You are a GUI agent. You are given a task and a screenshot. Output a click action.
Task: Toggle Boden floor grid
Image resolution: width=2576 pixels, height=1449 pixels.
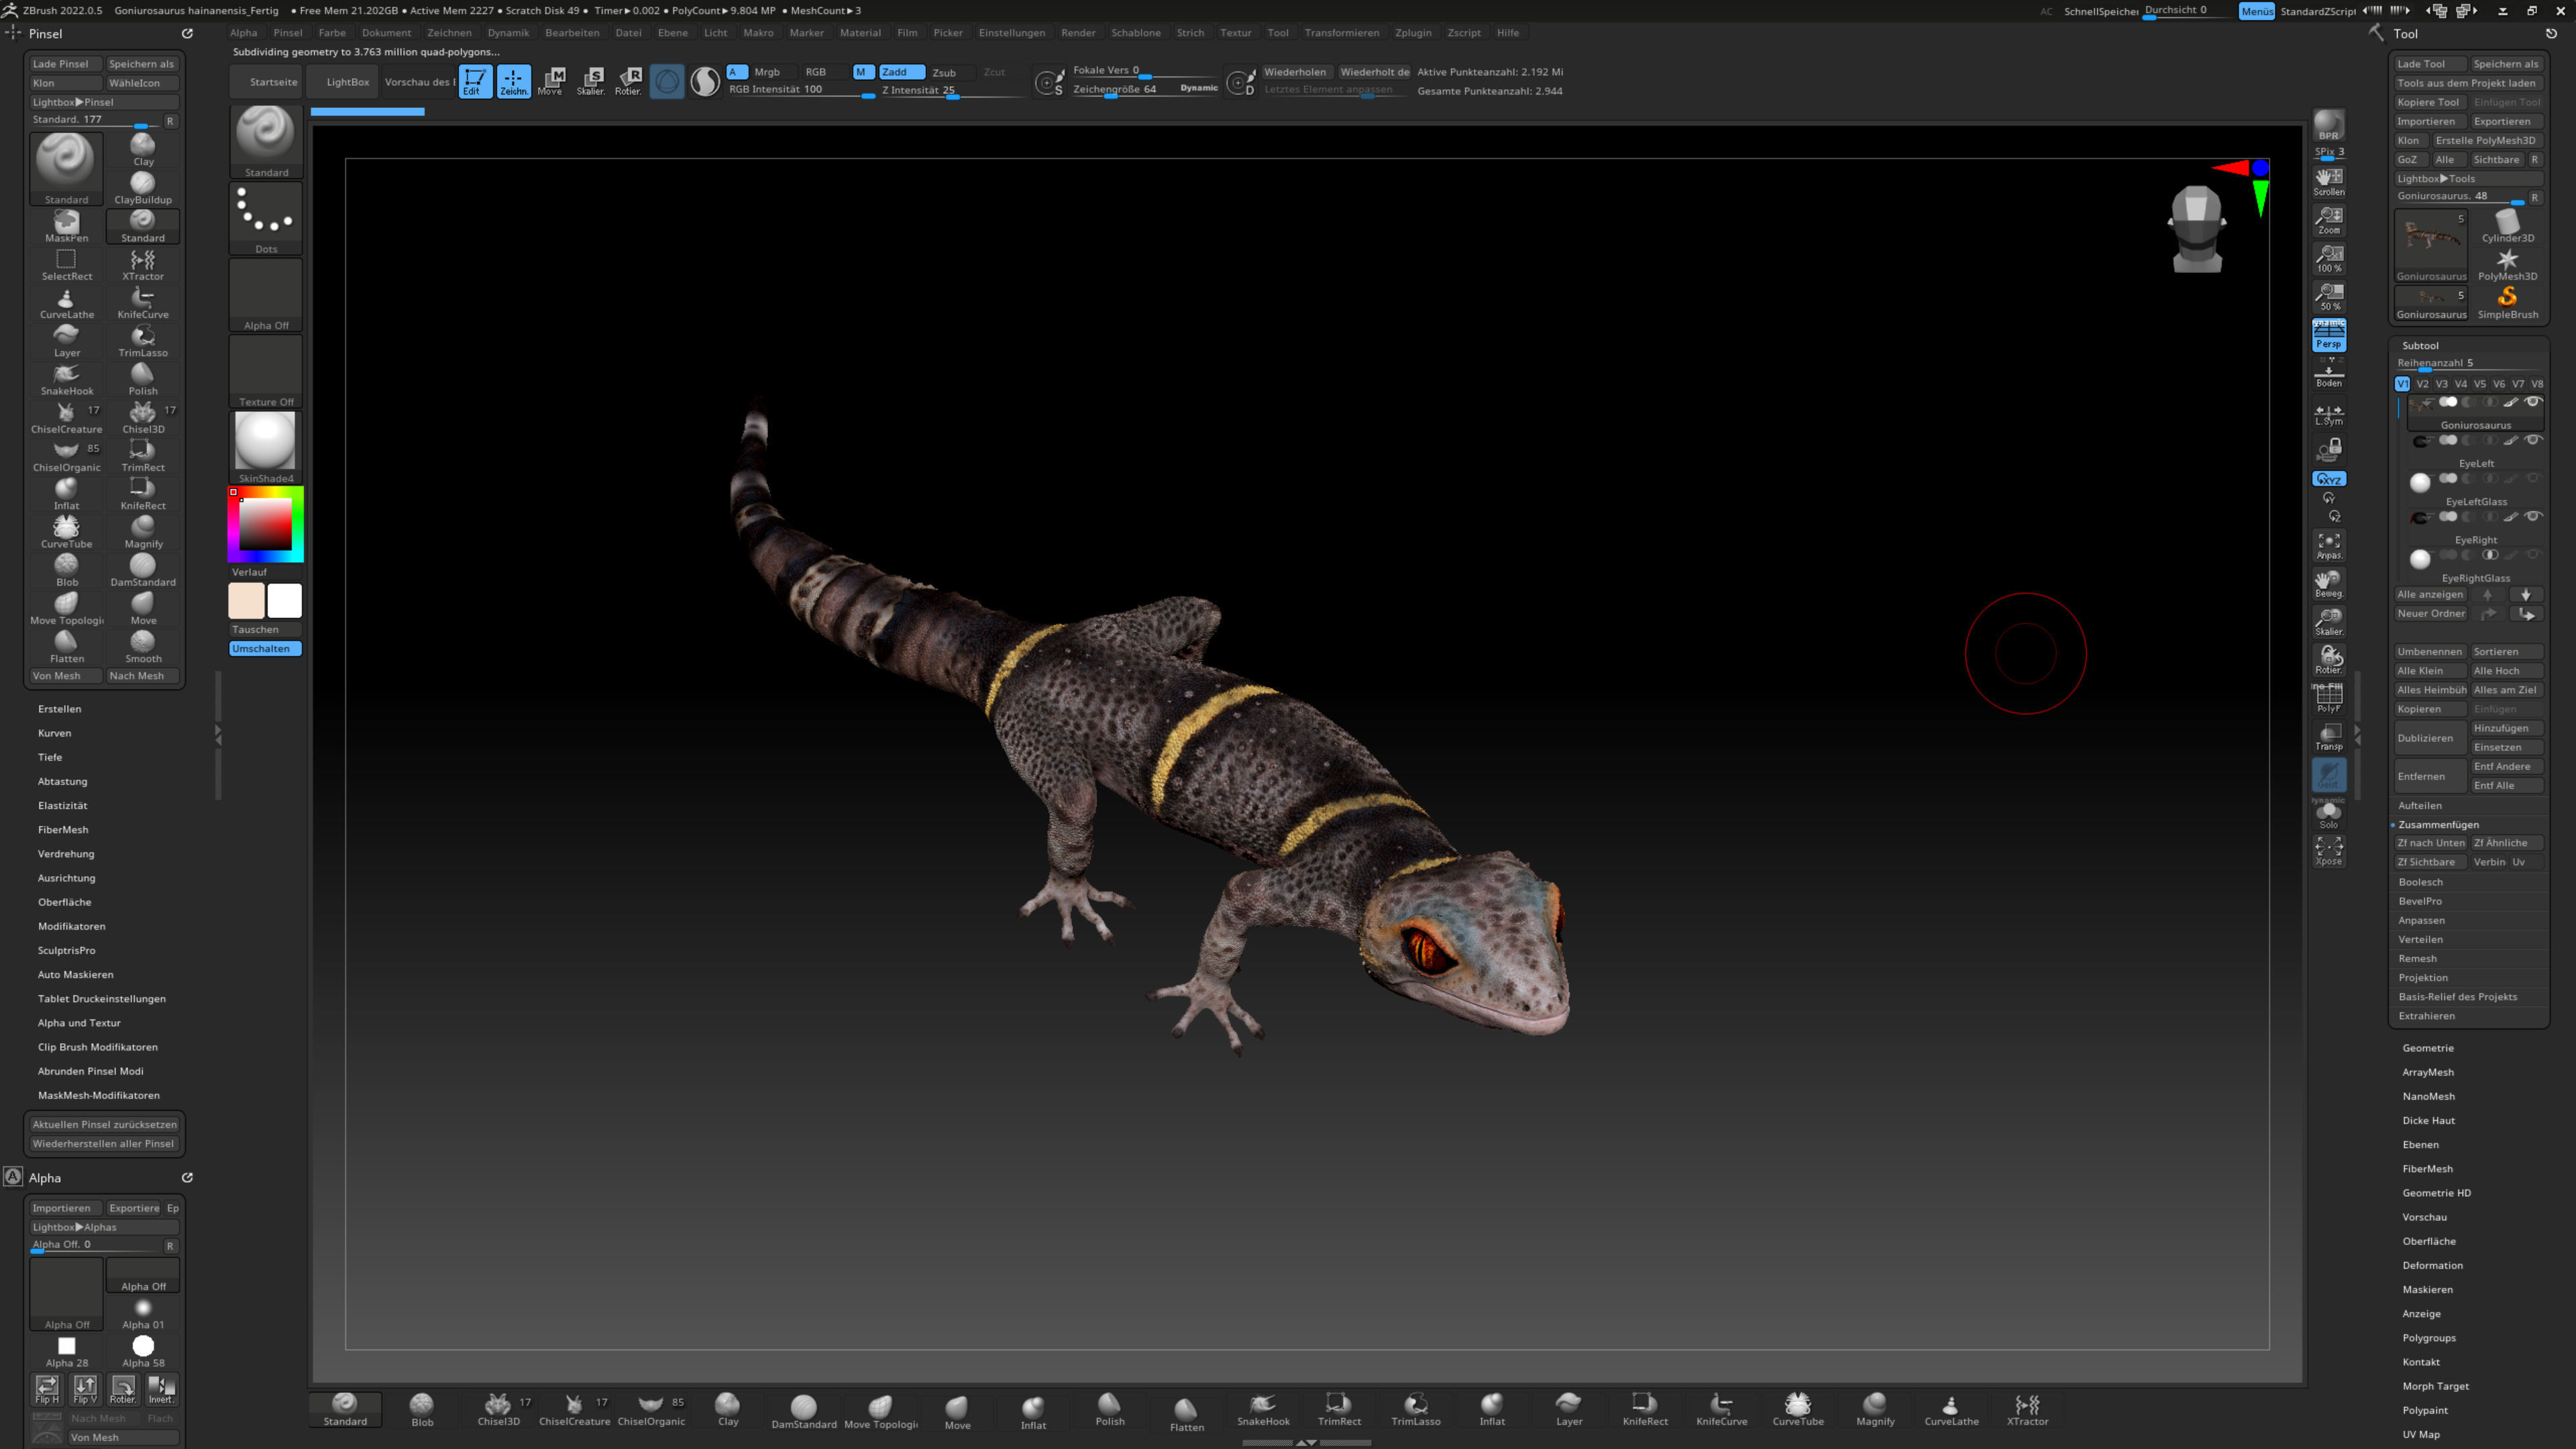2328,374
